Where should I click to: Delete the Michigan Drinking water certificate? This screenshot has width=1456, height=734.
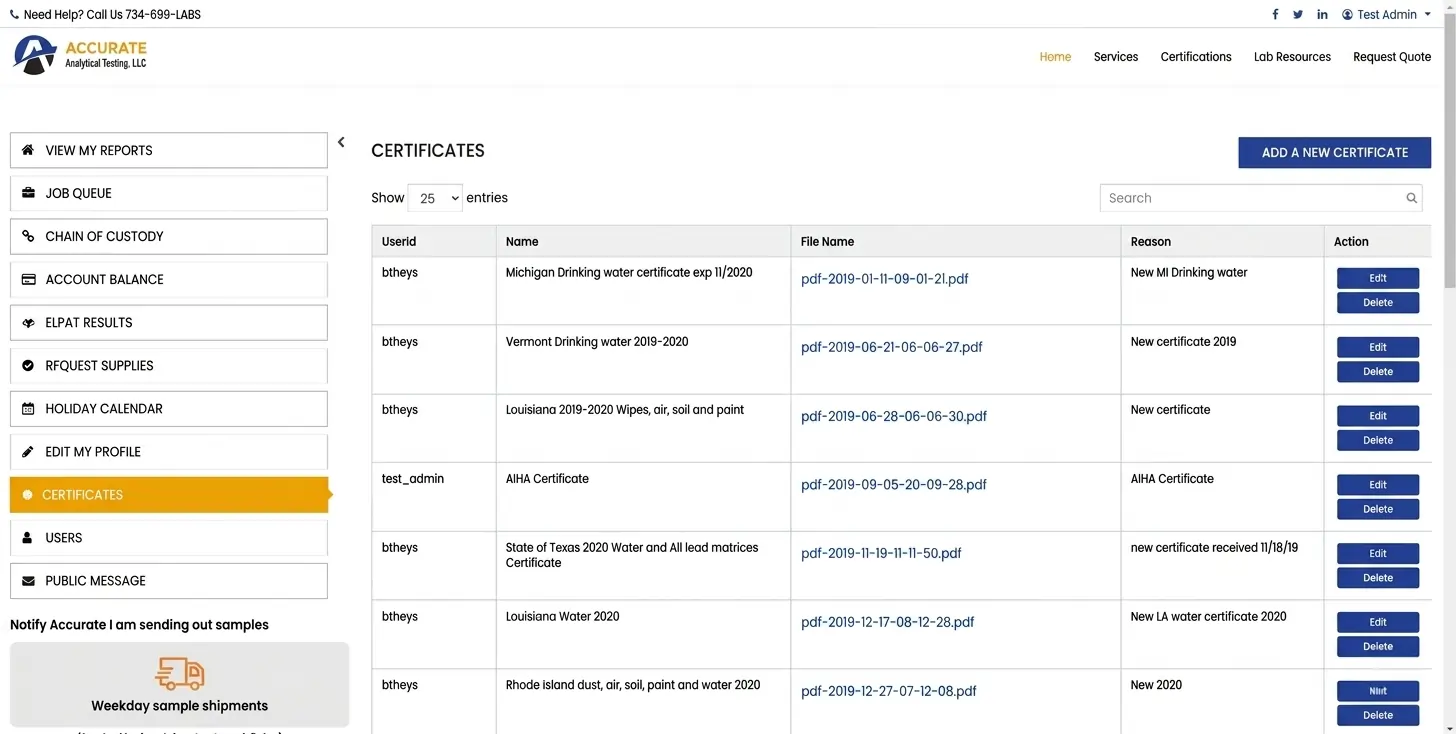pos(1378,302)
